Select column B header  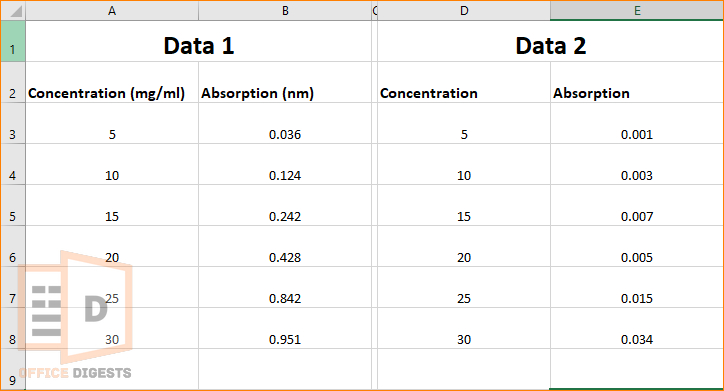coord(285,10)
